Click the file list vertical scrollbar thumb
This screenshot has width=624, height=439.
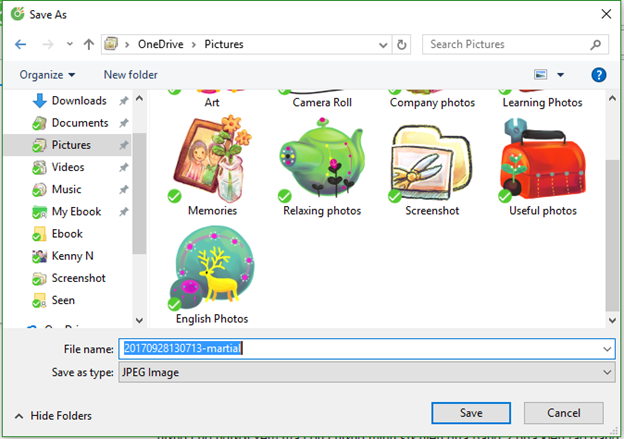612,235
